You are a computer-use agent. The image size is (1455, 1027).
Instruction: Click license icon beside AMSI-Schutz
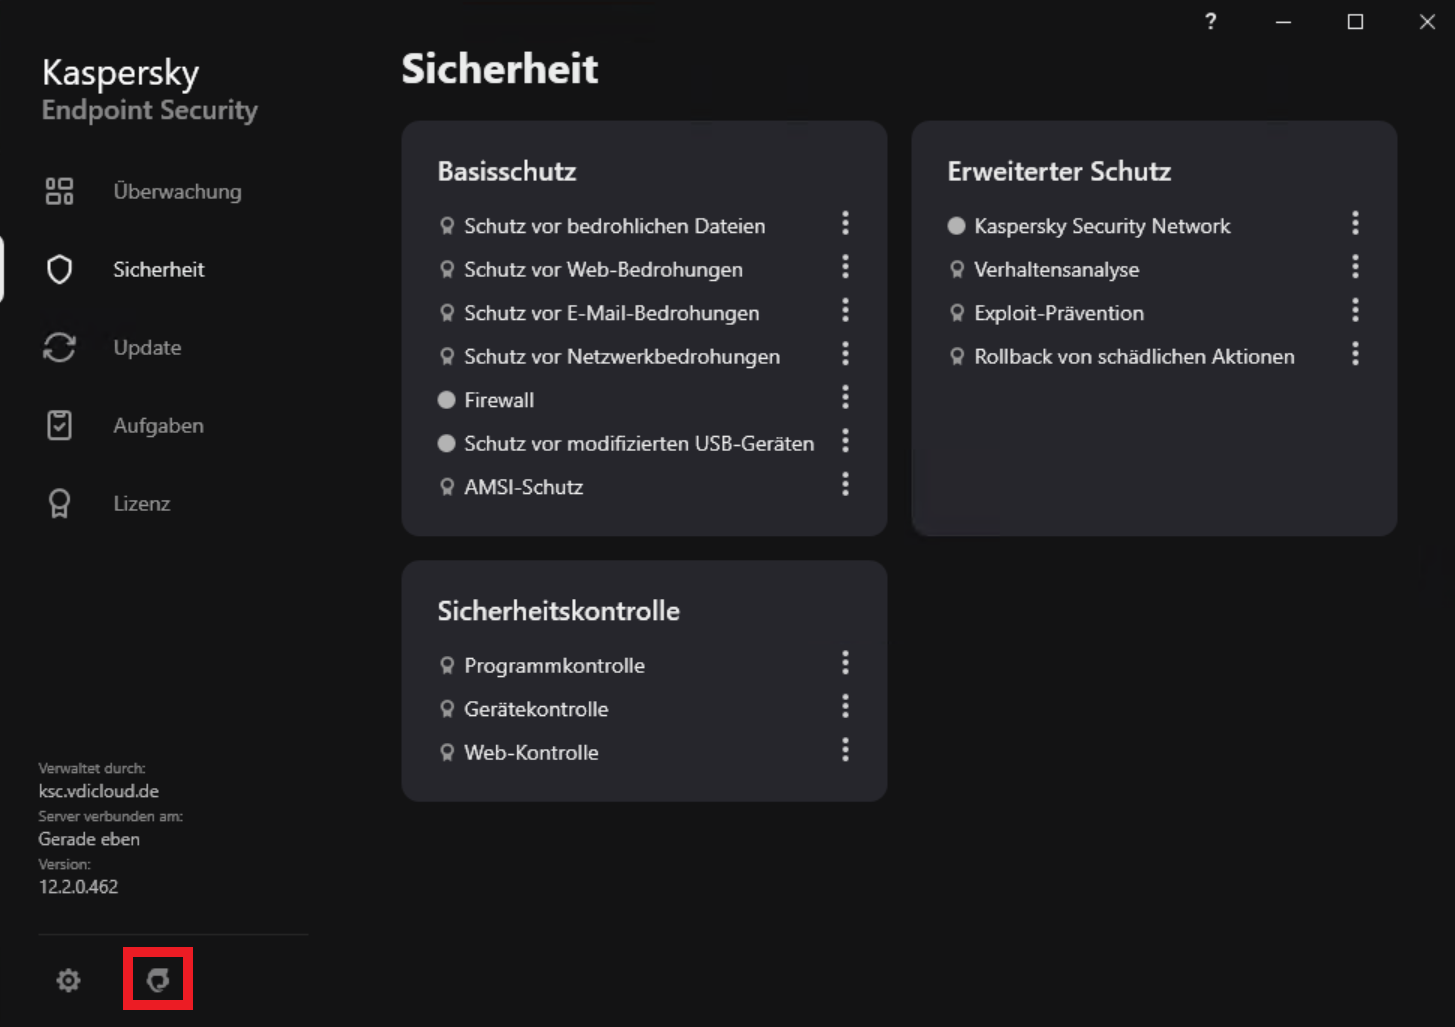[x=447, y=487]
